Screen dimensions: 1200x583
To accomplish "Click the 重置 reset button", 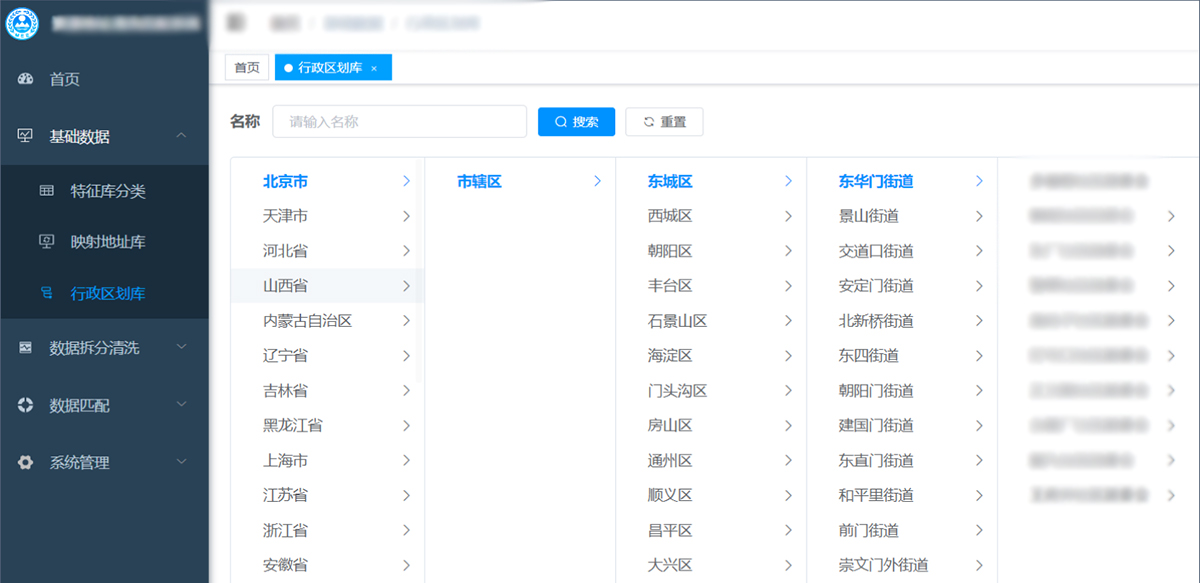I will (x=664, y=122).
